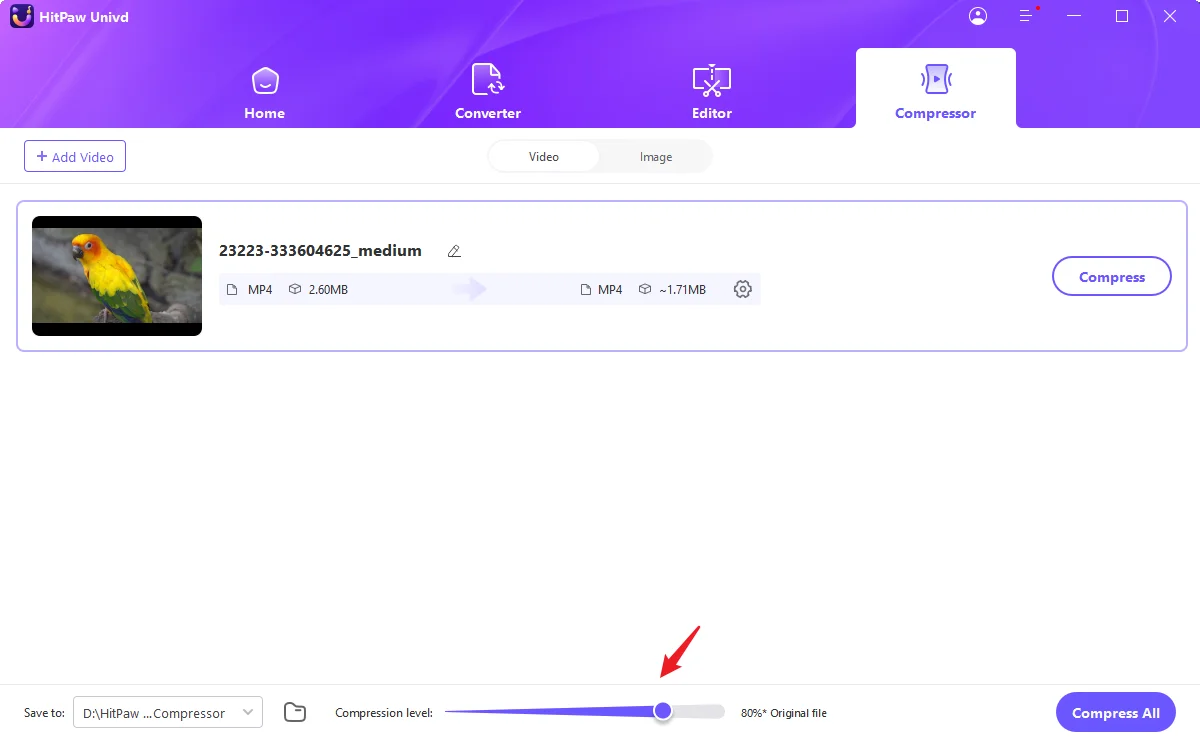Open compression settings gear icon
This screenshot has width=1200, height=740.
tap(742, 289)
